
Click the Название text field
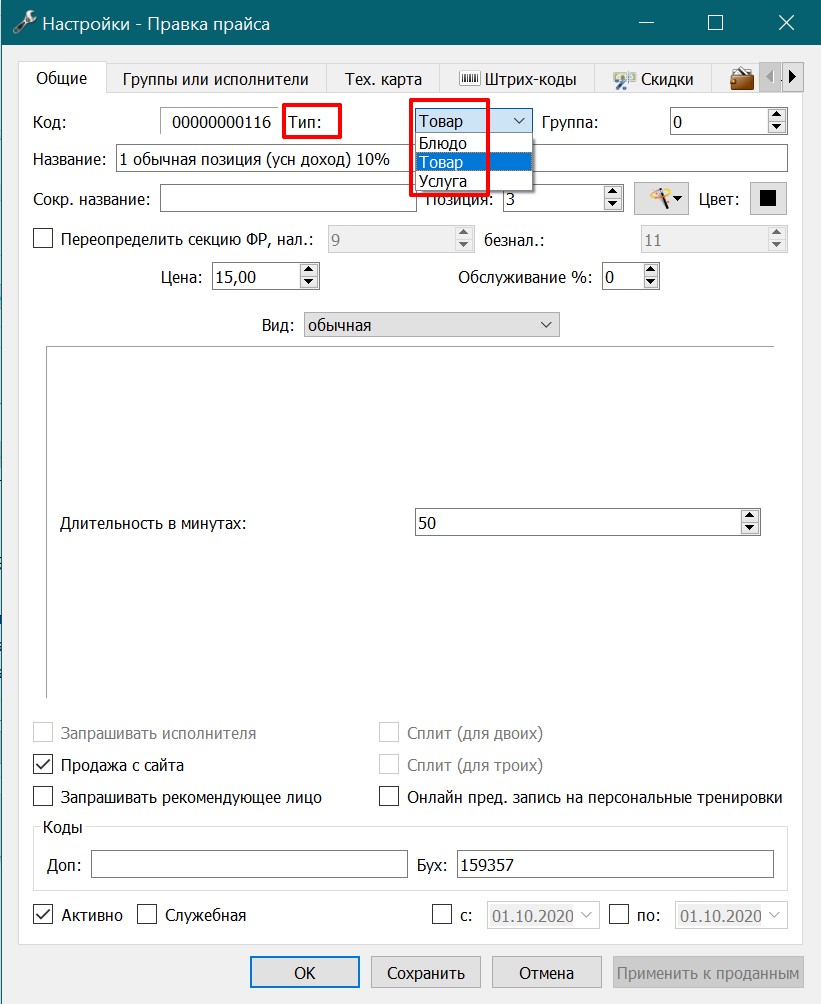click(x=451, y=158)
